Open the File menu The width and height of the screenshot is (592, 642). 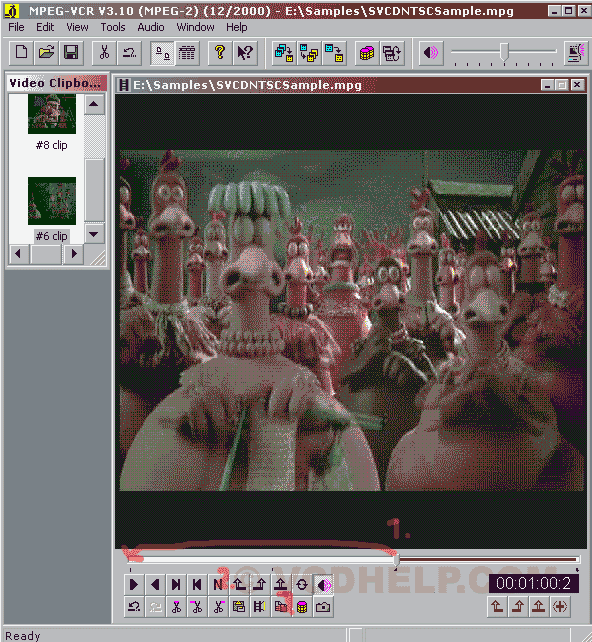pos(16,27)
